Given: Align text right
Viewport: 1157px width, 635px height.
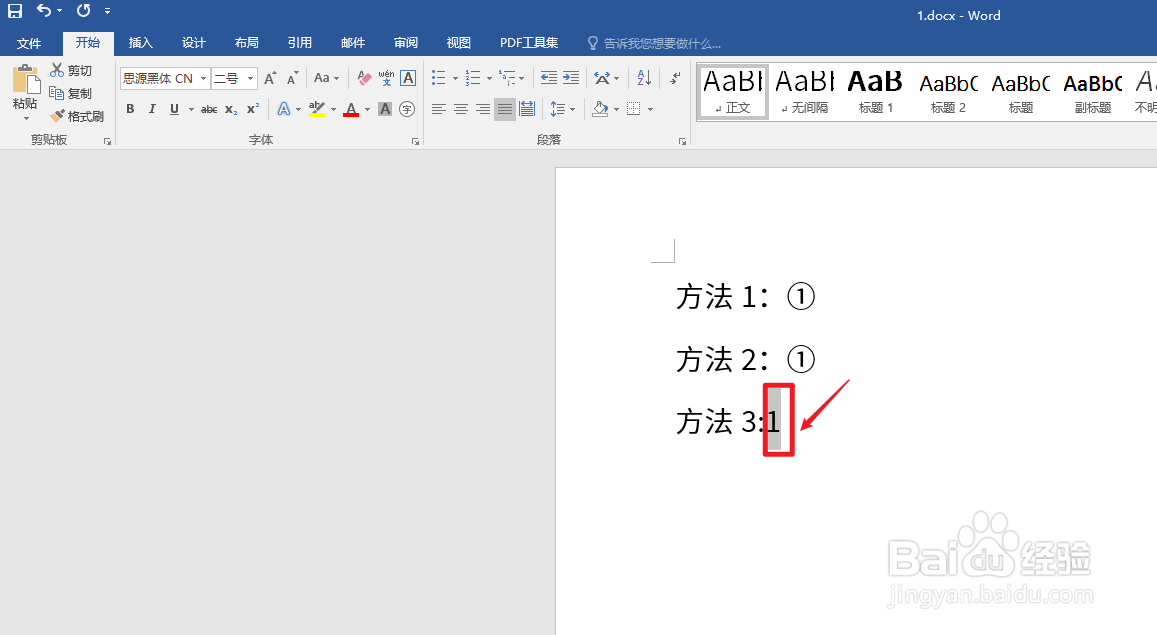Looking at the screenshot, I should click(483, 109).
